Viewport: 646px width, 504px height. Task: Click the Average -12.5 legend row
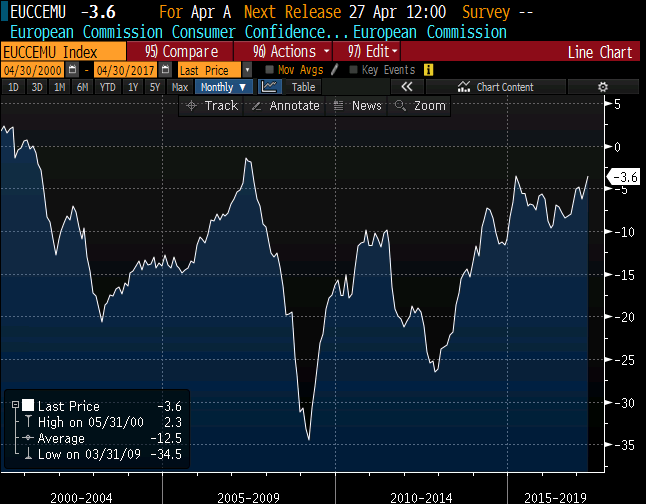point(103,438)
